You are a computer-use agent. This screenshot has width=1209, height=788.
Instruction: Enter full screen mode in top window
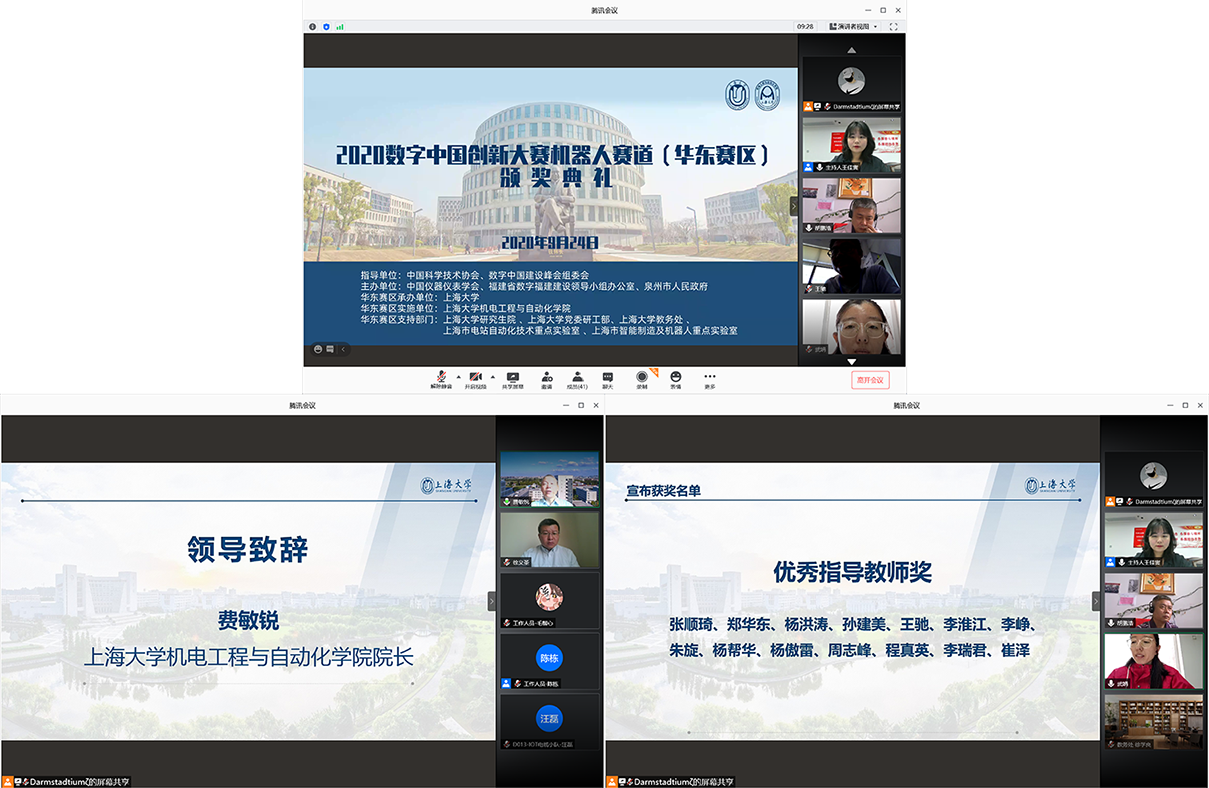point(894,27)
